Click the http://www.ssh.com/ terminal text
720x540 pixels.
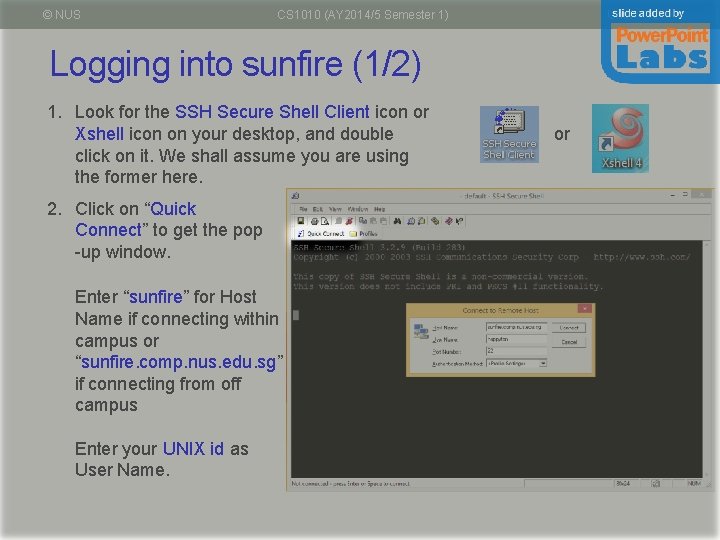pos(641,257)
